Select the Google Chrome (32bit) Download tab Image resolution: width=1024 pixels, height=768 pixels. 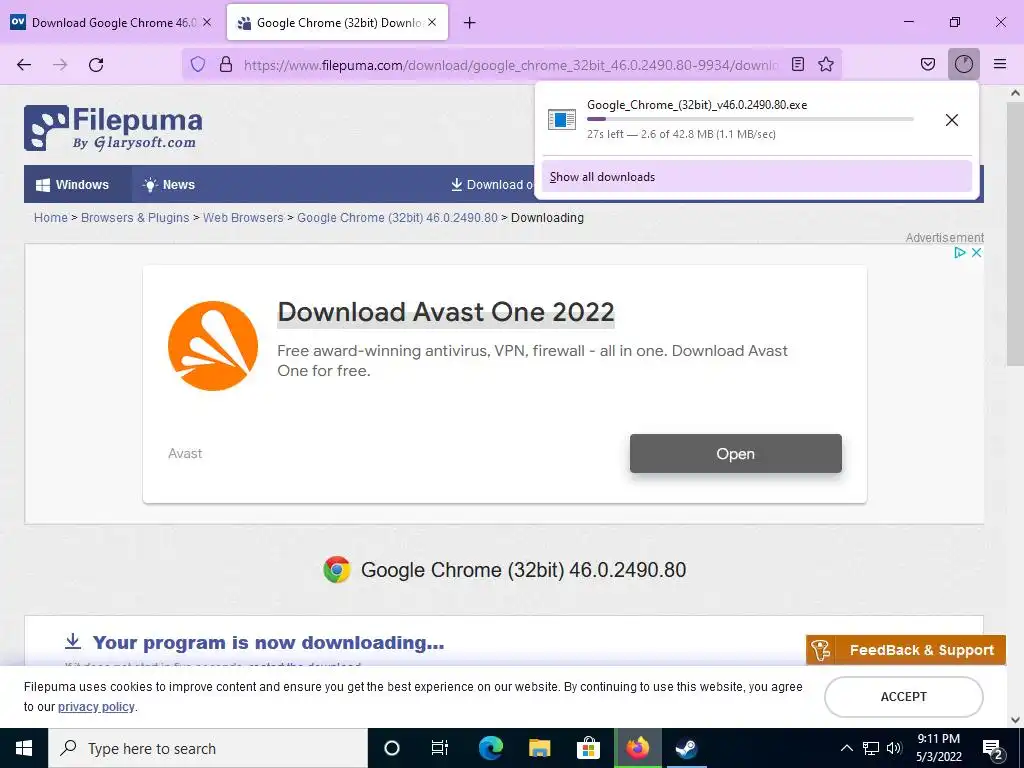(x=337, y=22)
